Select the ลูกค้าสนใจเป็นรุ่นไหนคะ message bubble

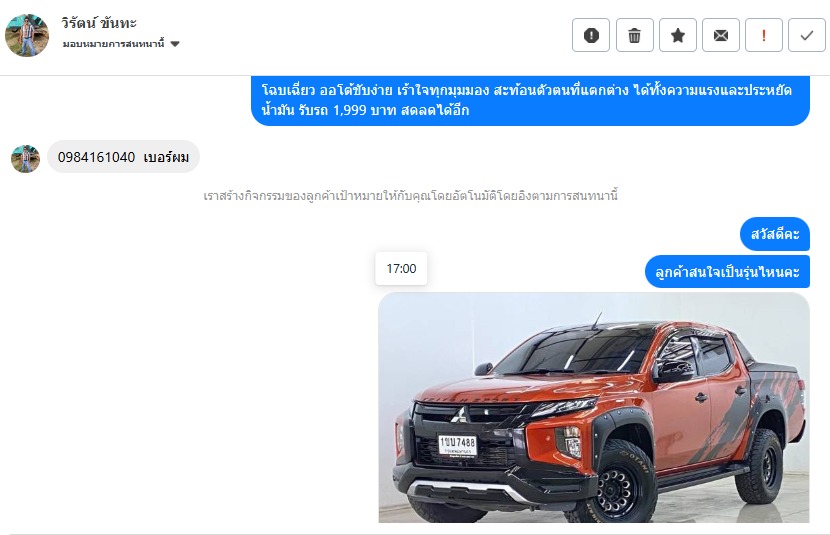(x=727, y=272)
